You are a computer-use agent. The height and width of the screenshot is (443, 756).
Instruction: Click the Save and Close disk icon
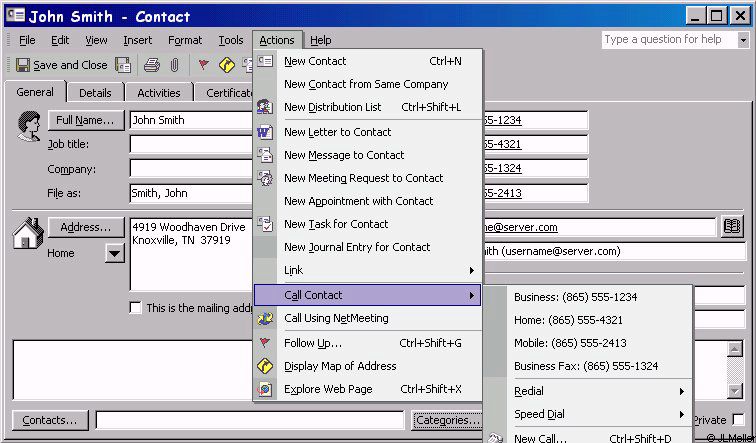click(23, 65)
